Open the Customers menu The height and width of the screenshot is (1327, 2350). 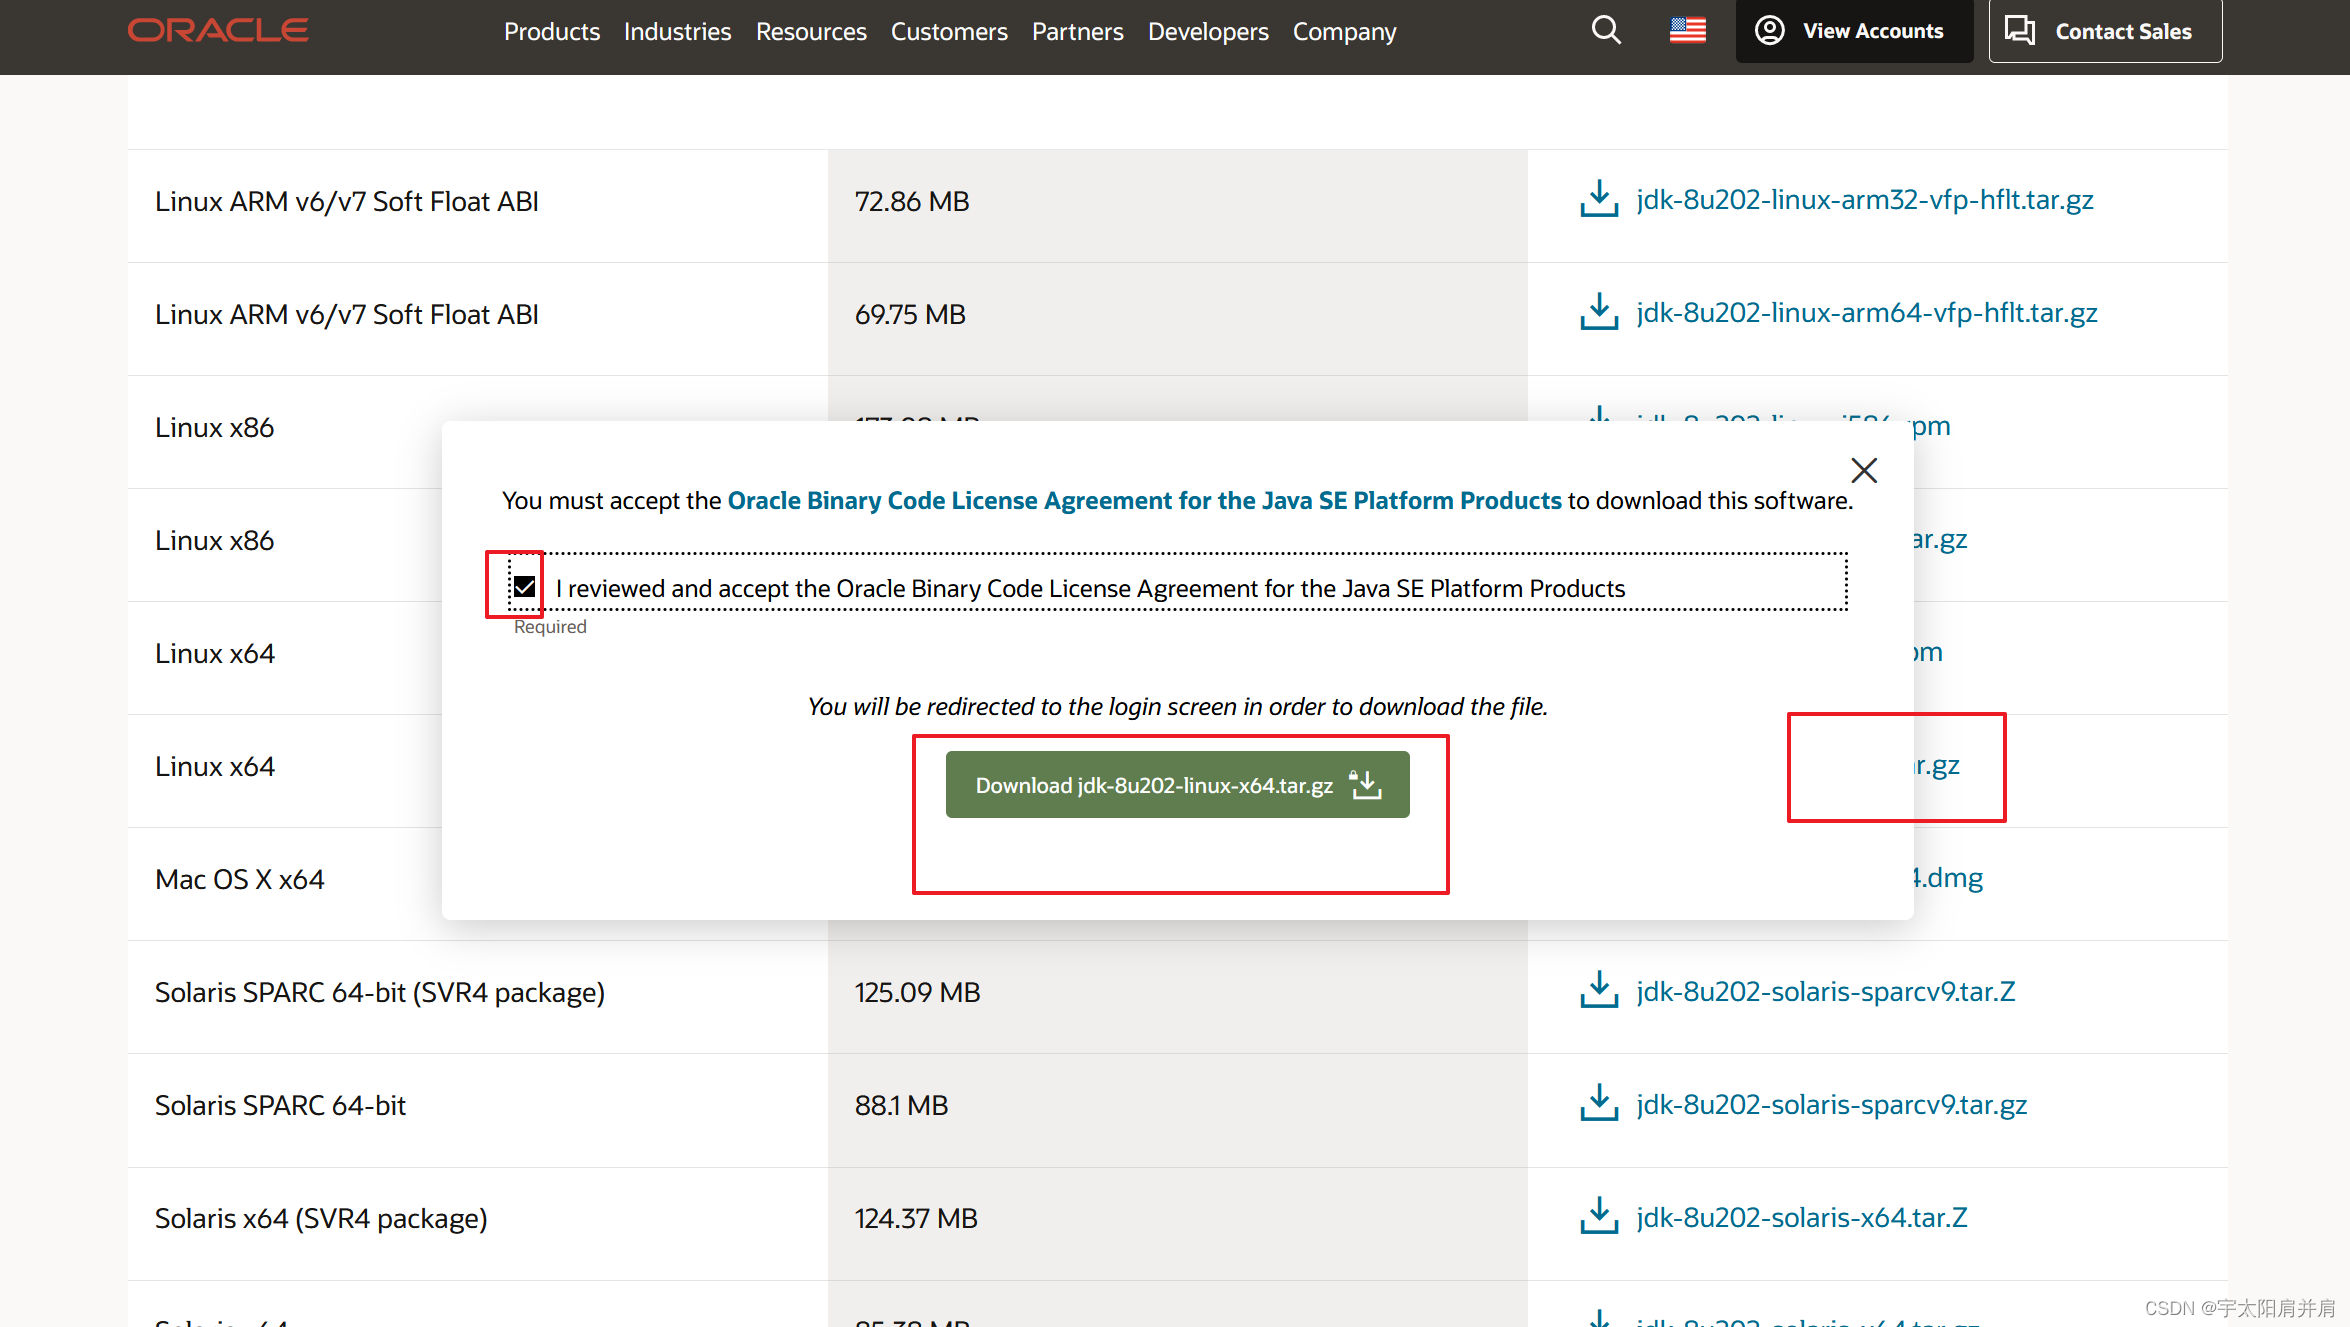949,32
